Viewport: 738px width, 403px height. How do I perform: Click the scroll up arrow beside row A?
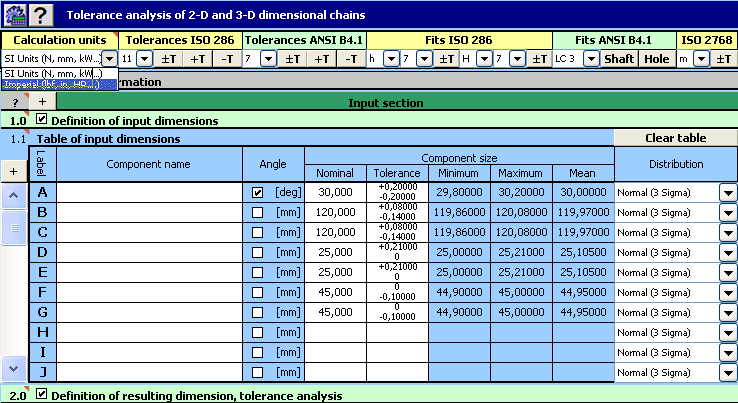[14, 195]
